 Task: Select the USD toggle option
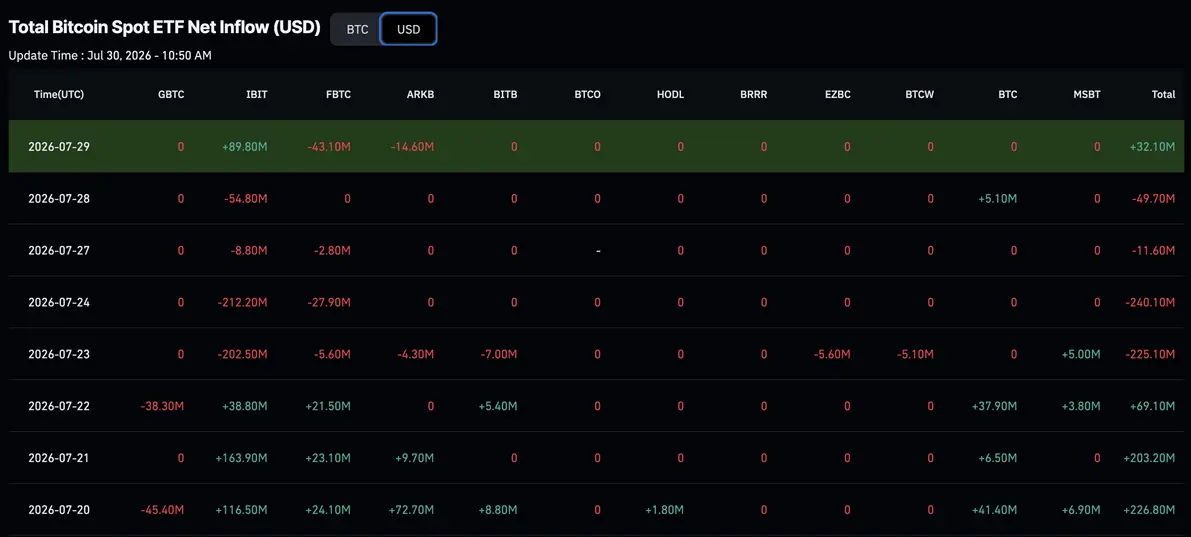[409, 30]
